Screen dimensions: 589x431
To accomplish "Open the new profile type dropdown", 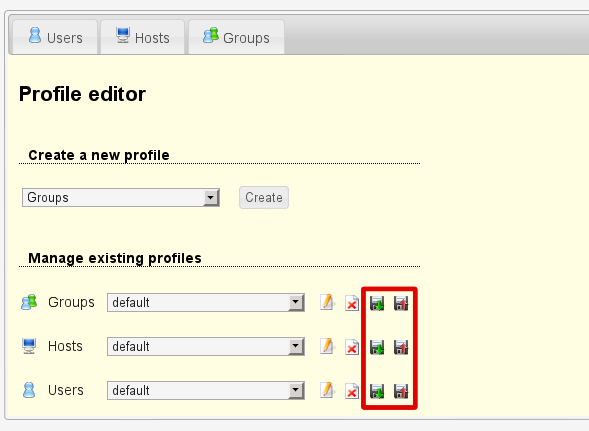I will click(x=121, y=198).
